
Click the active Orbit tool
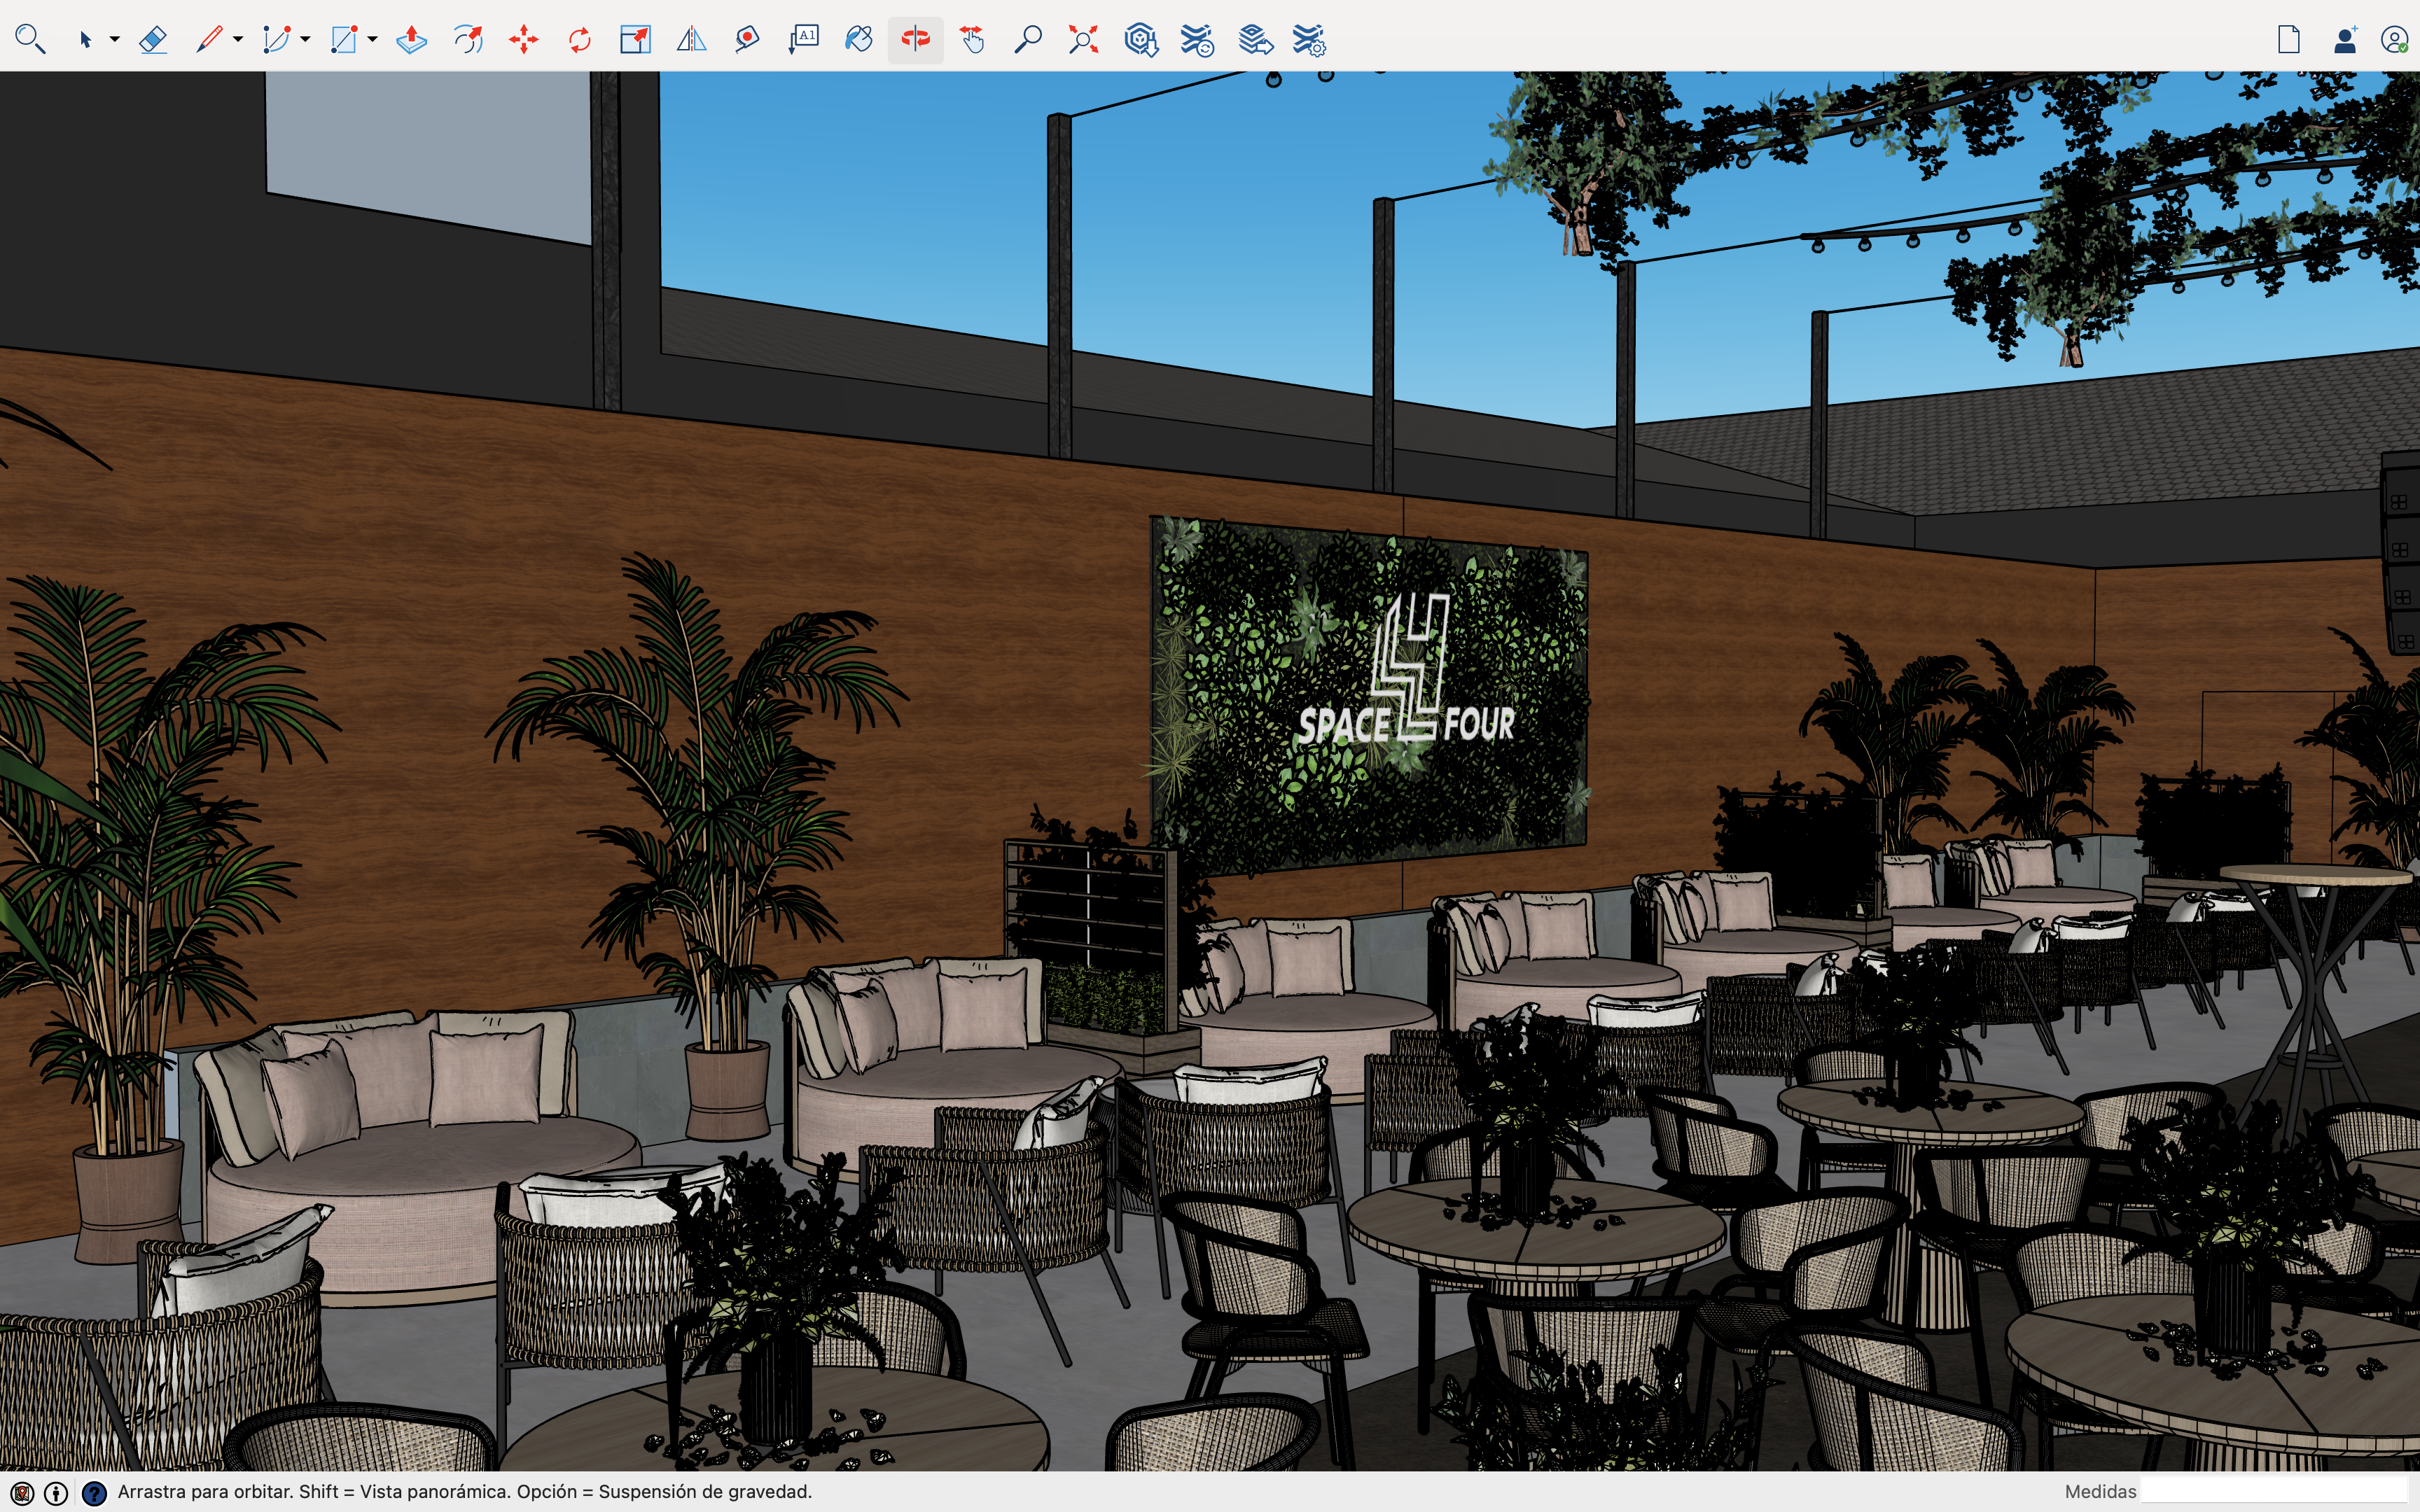915,40
